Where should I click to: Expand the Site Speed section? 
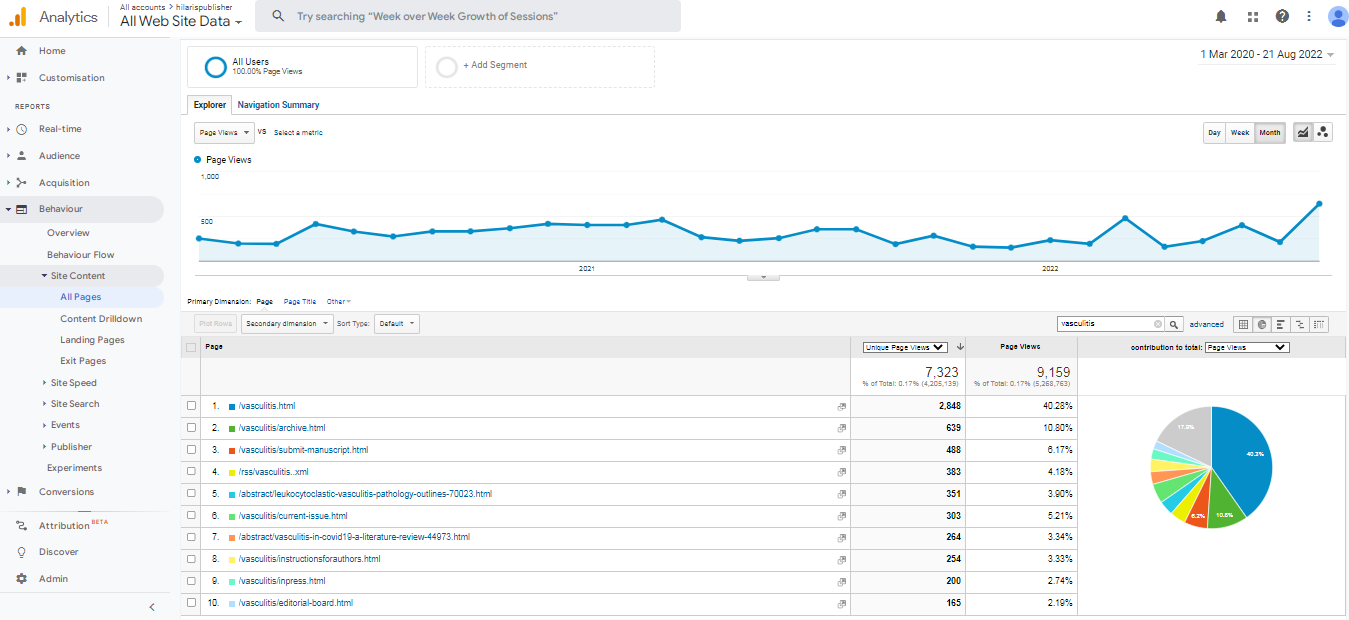(73, 383)
